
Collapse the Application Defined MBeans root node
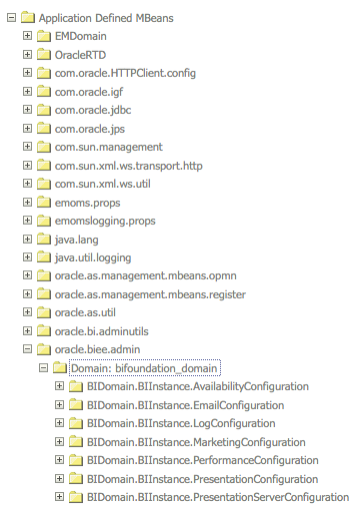coord(11,17)
